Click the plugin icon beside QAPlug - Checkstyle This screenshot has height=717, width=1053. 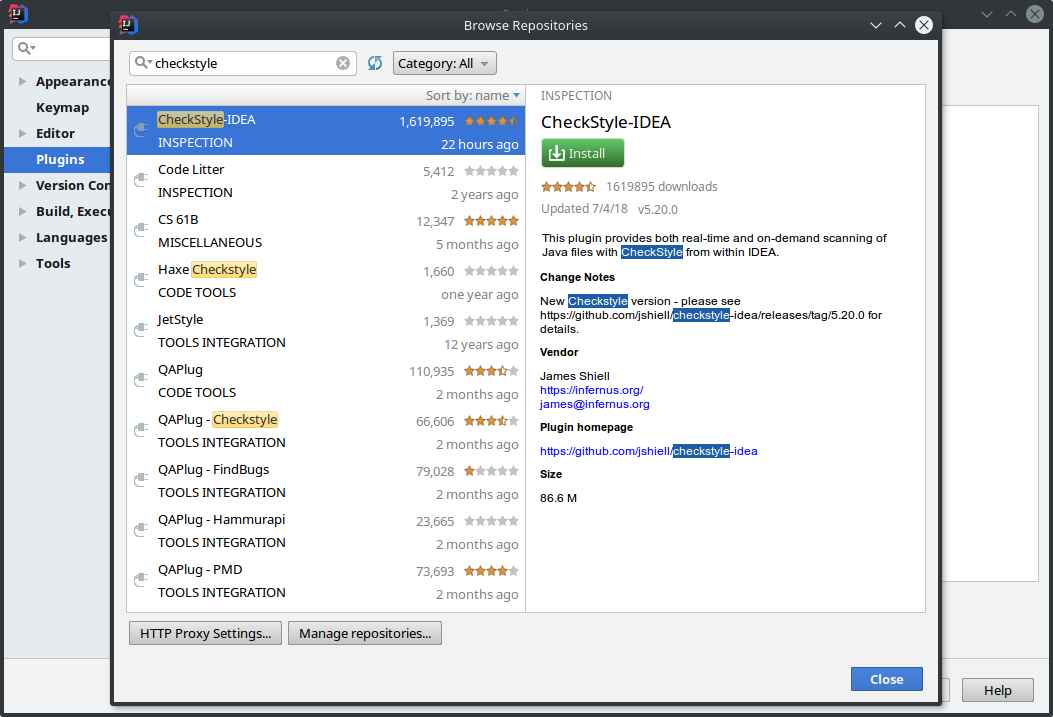tap(141, 430)
